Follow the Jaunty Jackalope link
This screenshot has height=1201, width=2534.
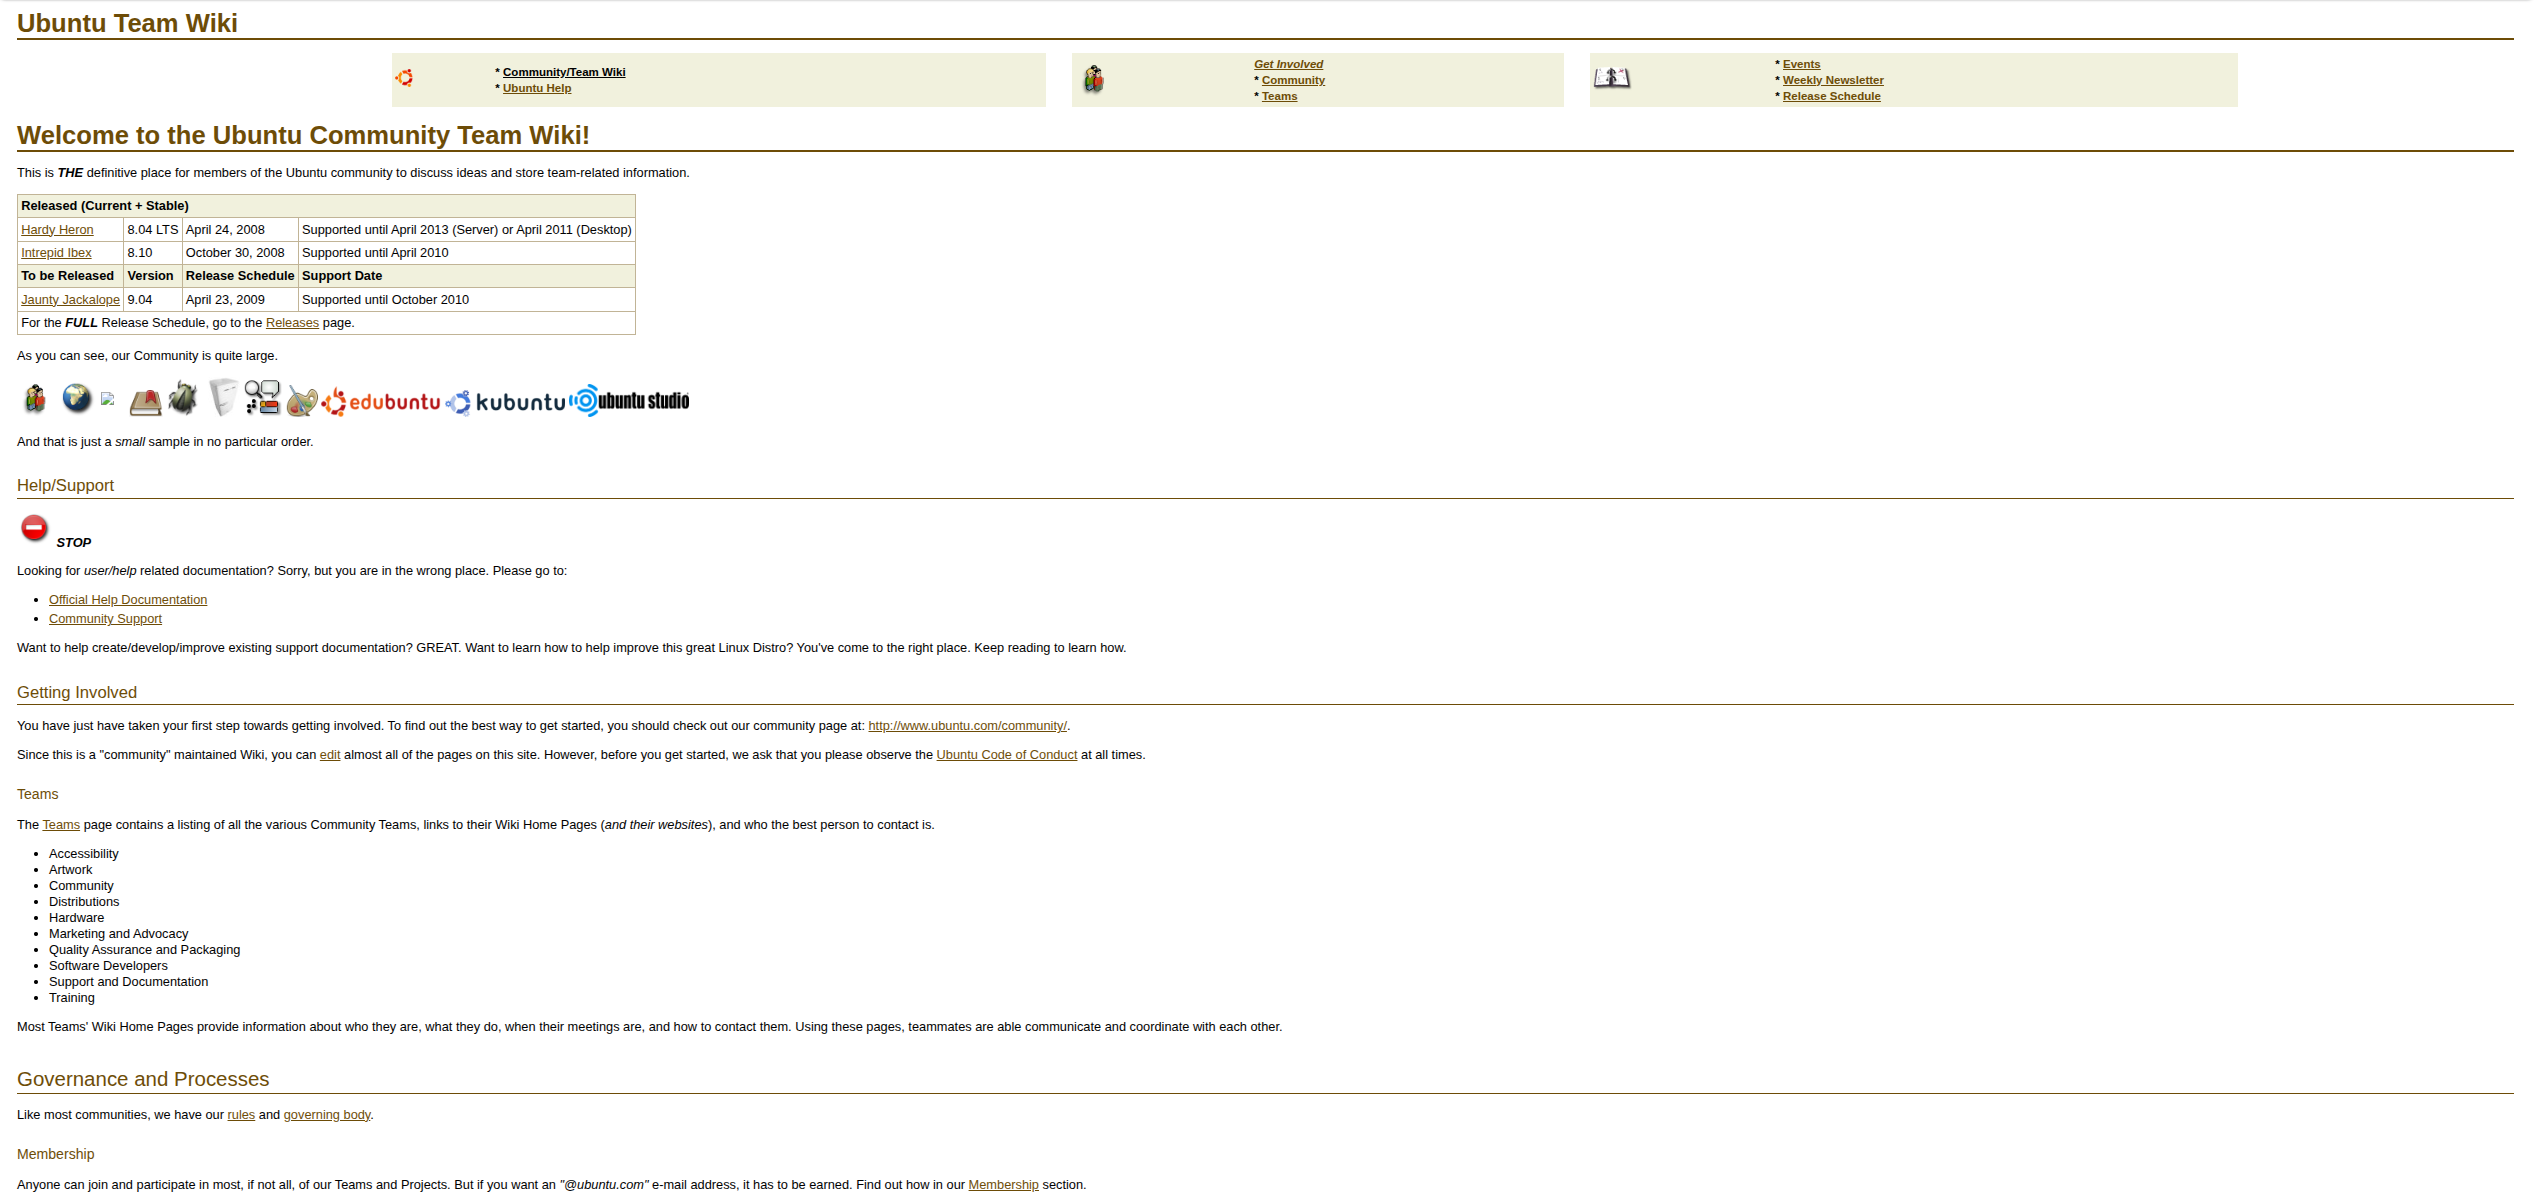(x=70, y=300)
